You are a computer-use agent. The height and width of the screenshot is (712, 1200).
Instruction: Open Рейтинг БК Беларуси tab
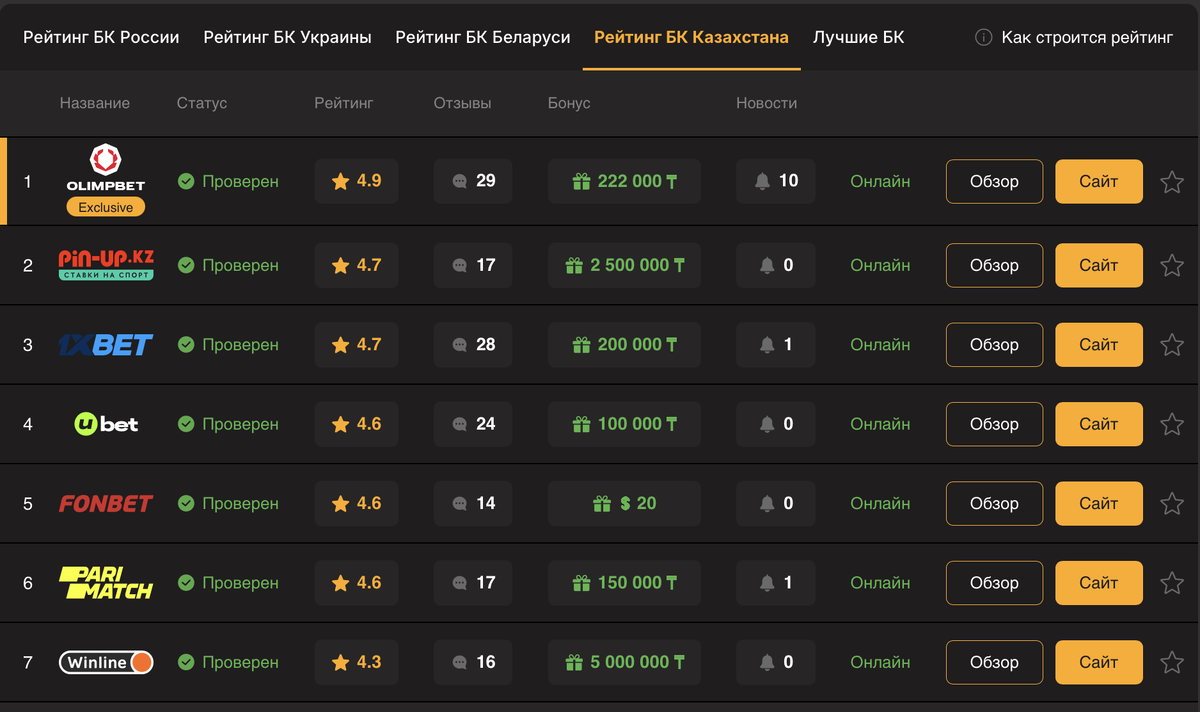click(483, 37)
